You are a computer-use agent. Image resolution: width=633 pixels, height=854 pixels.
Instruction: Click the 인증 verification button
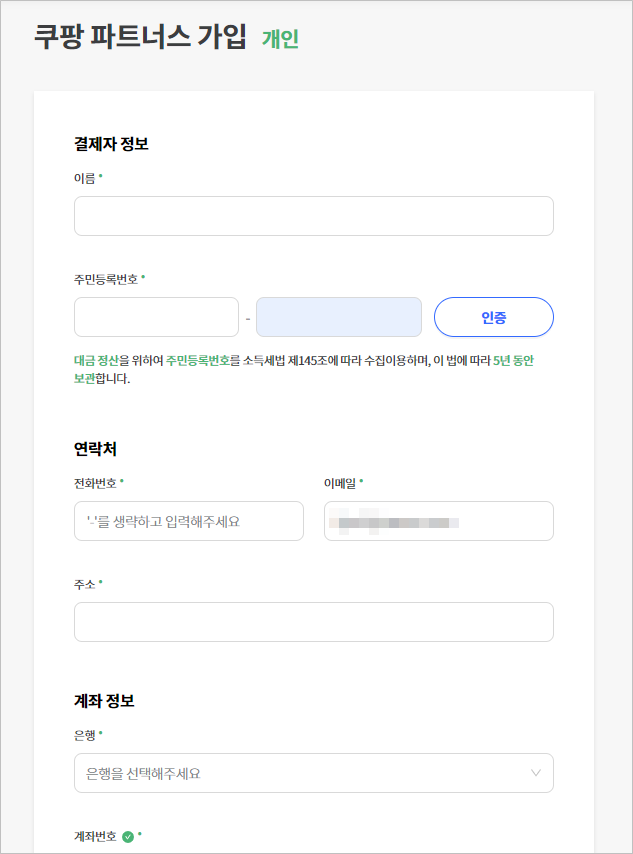tap(494, 317)
